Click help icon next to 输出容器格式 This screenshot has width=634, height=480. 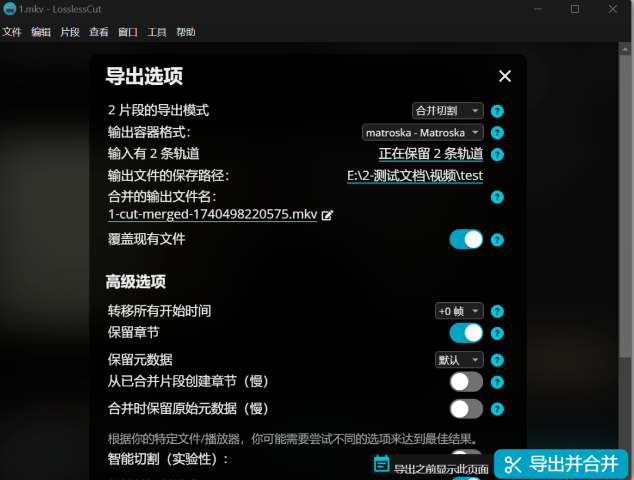pyautogui.click(x=497, y=132)
